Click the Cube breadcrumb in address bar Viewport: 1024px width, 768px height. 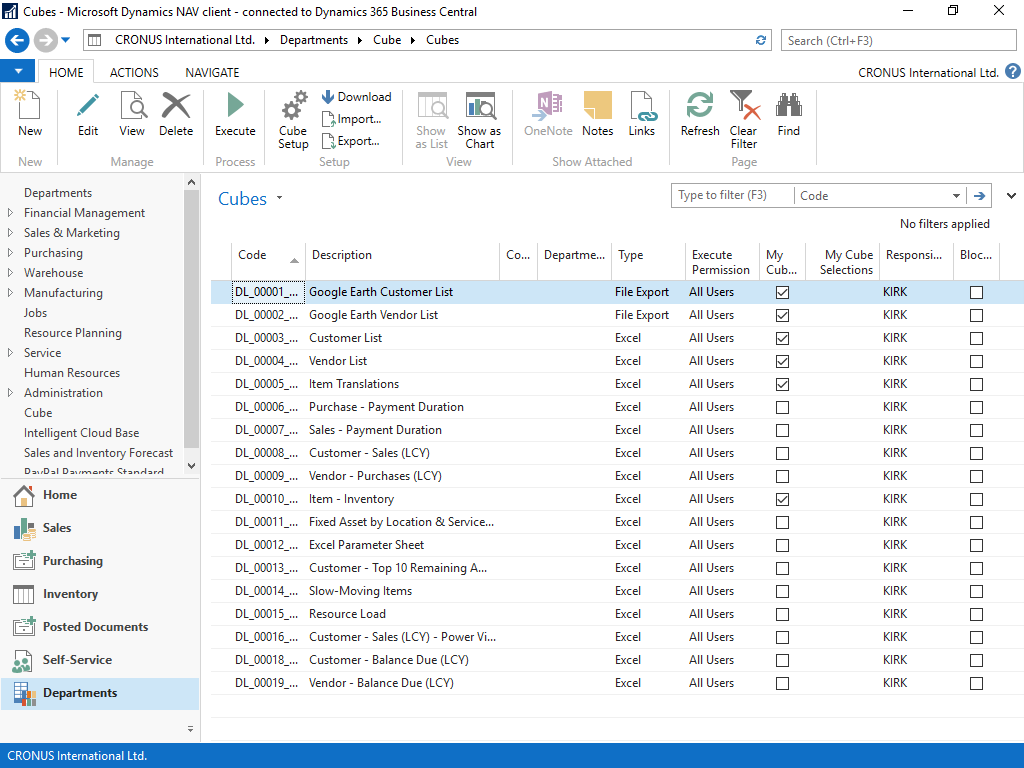387,40
